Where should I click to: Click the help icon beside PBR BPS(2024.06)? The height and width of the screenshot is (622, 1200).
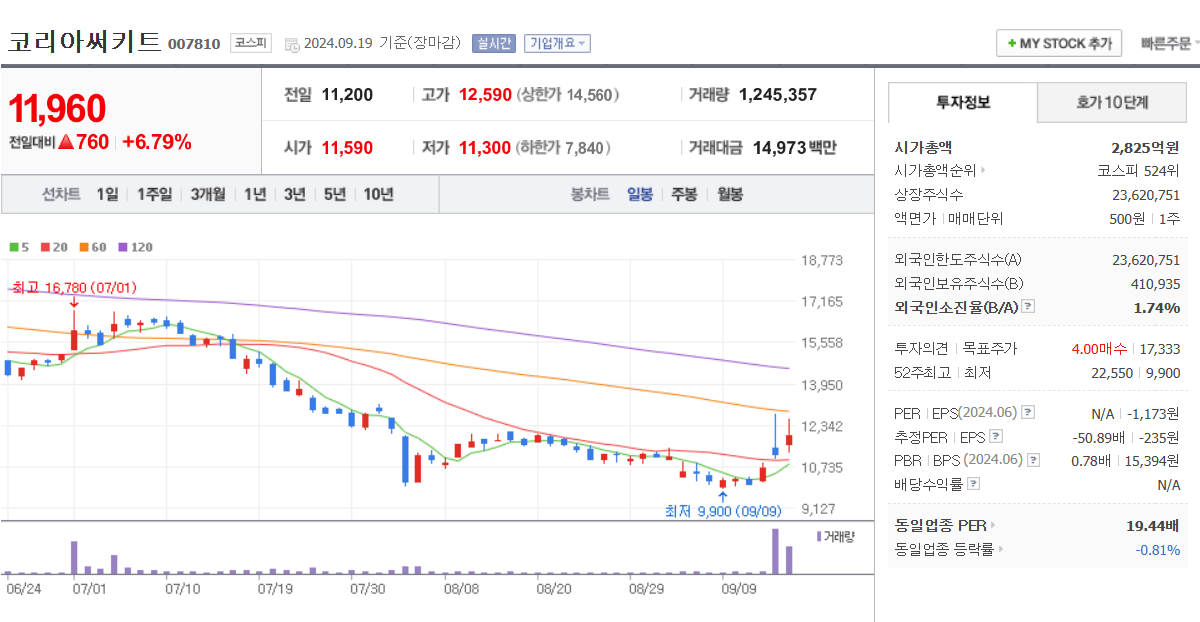tap(1033, 460)
